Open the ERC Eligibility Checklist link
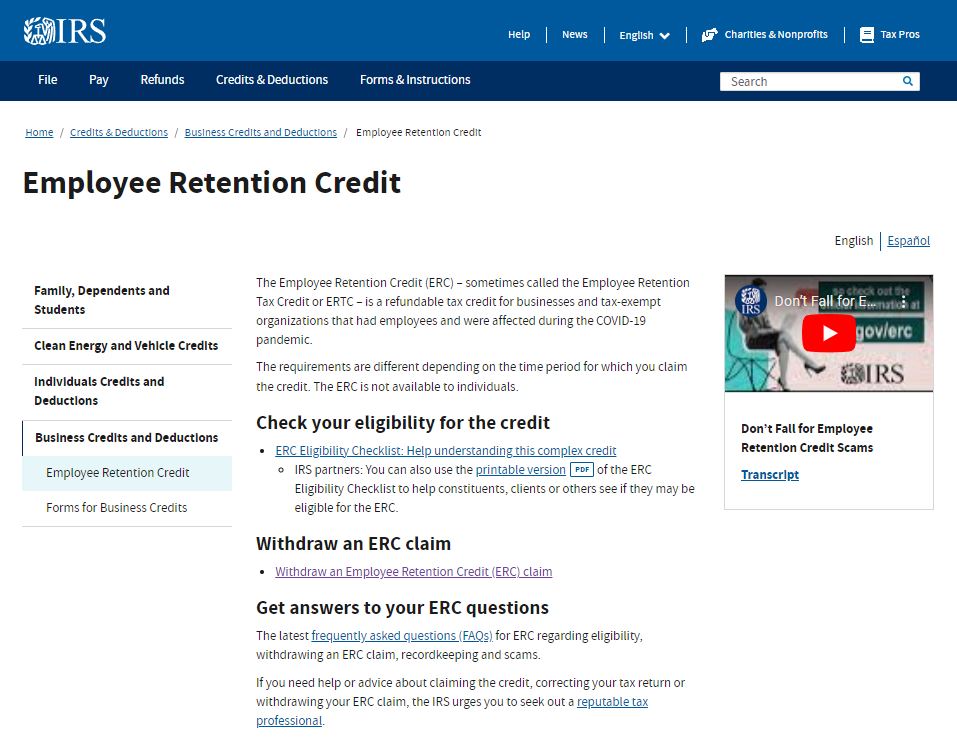The width and height of the screenshot is (957, 739). coord(446,450)
